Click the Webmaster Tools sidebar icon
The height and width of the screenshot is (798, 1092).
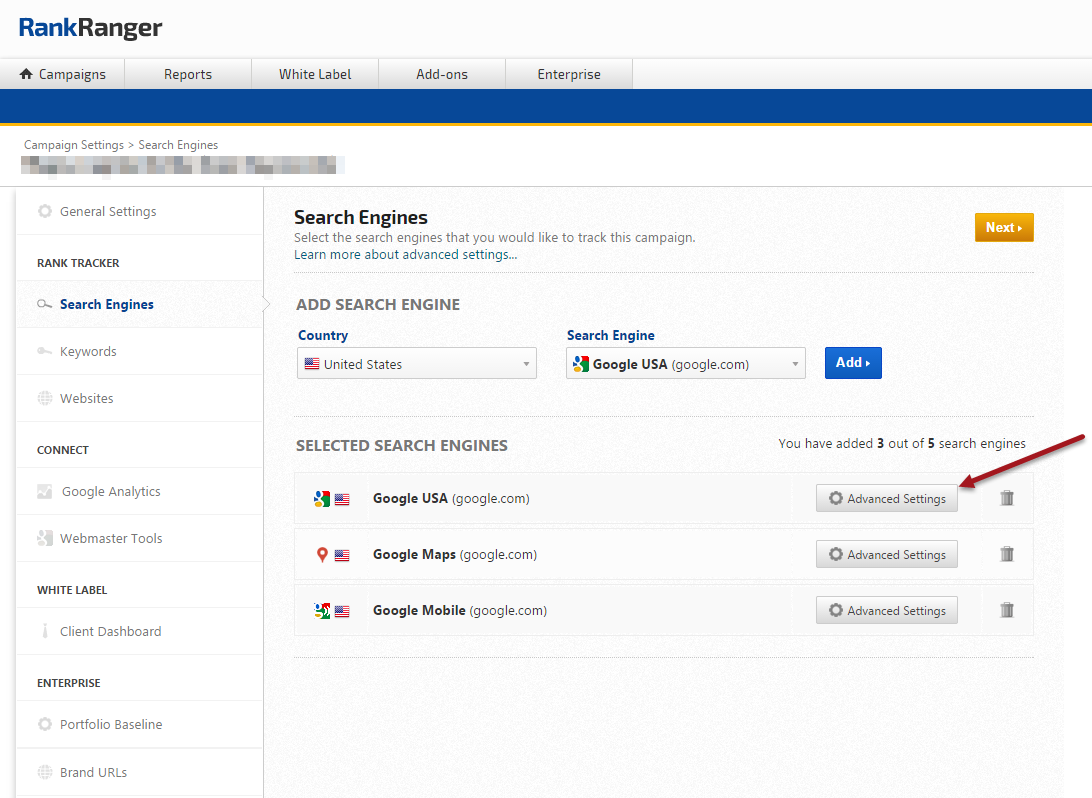(x=45, y=538)
